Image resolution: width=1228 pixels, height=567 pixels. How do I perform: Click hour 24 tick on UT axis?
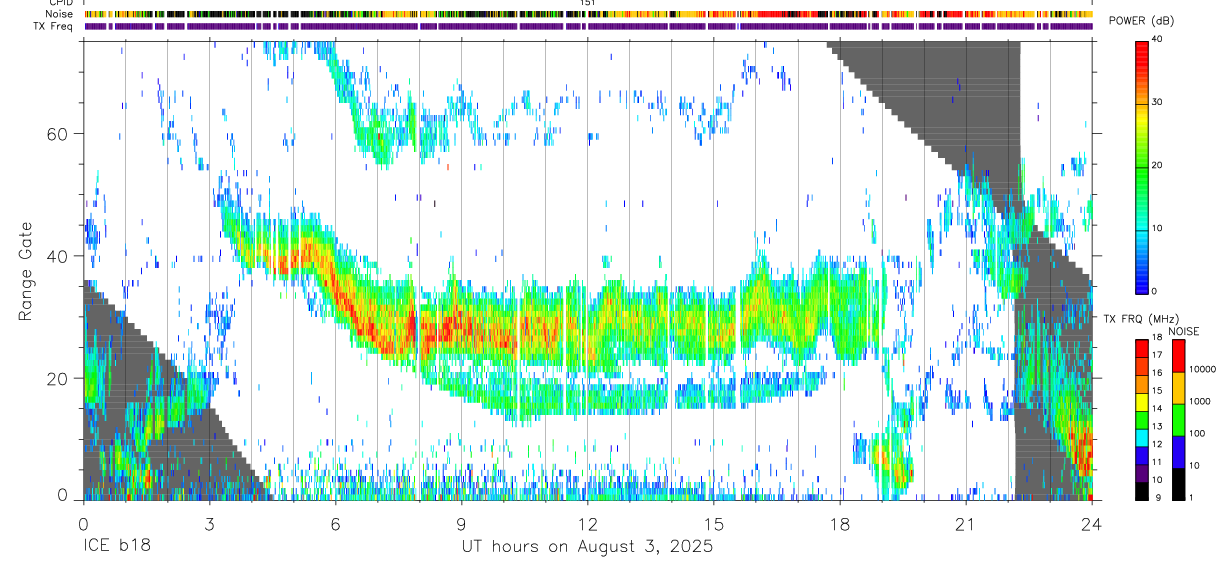click(x=1091, y=524)
